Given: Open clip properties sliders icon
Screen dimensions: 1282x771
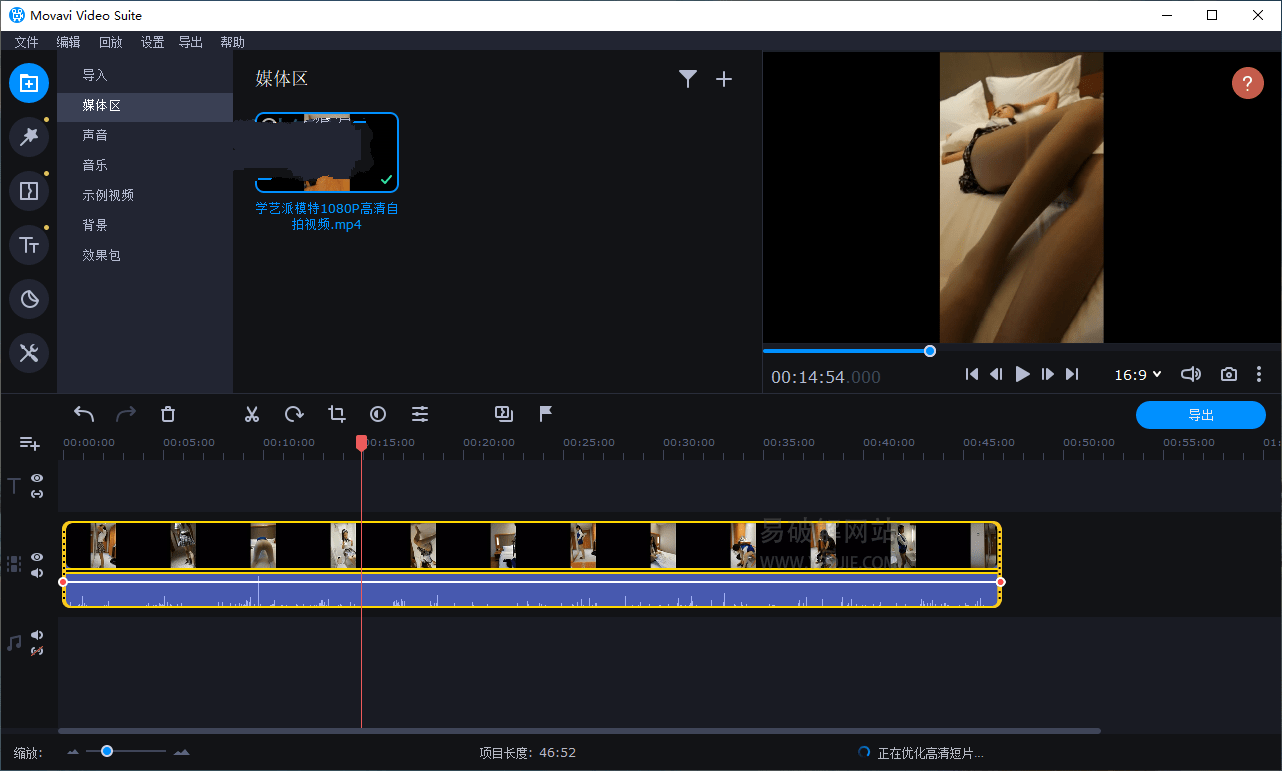Looking at the screenshot, I should click(x=420, y=414).
